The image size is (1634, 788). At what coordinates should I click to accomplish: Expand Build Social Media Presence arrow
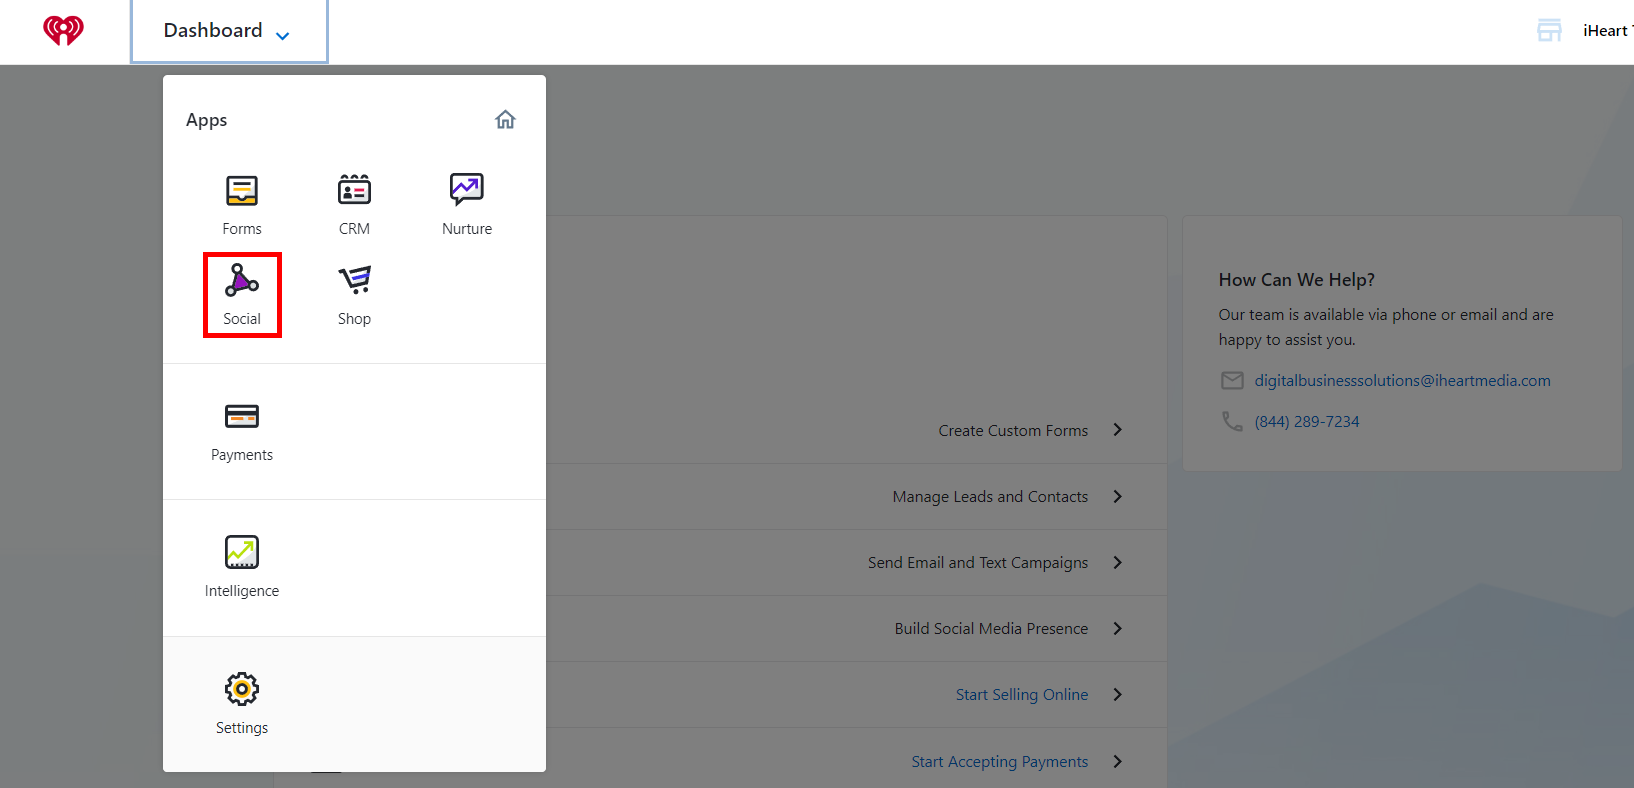1118,629
